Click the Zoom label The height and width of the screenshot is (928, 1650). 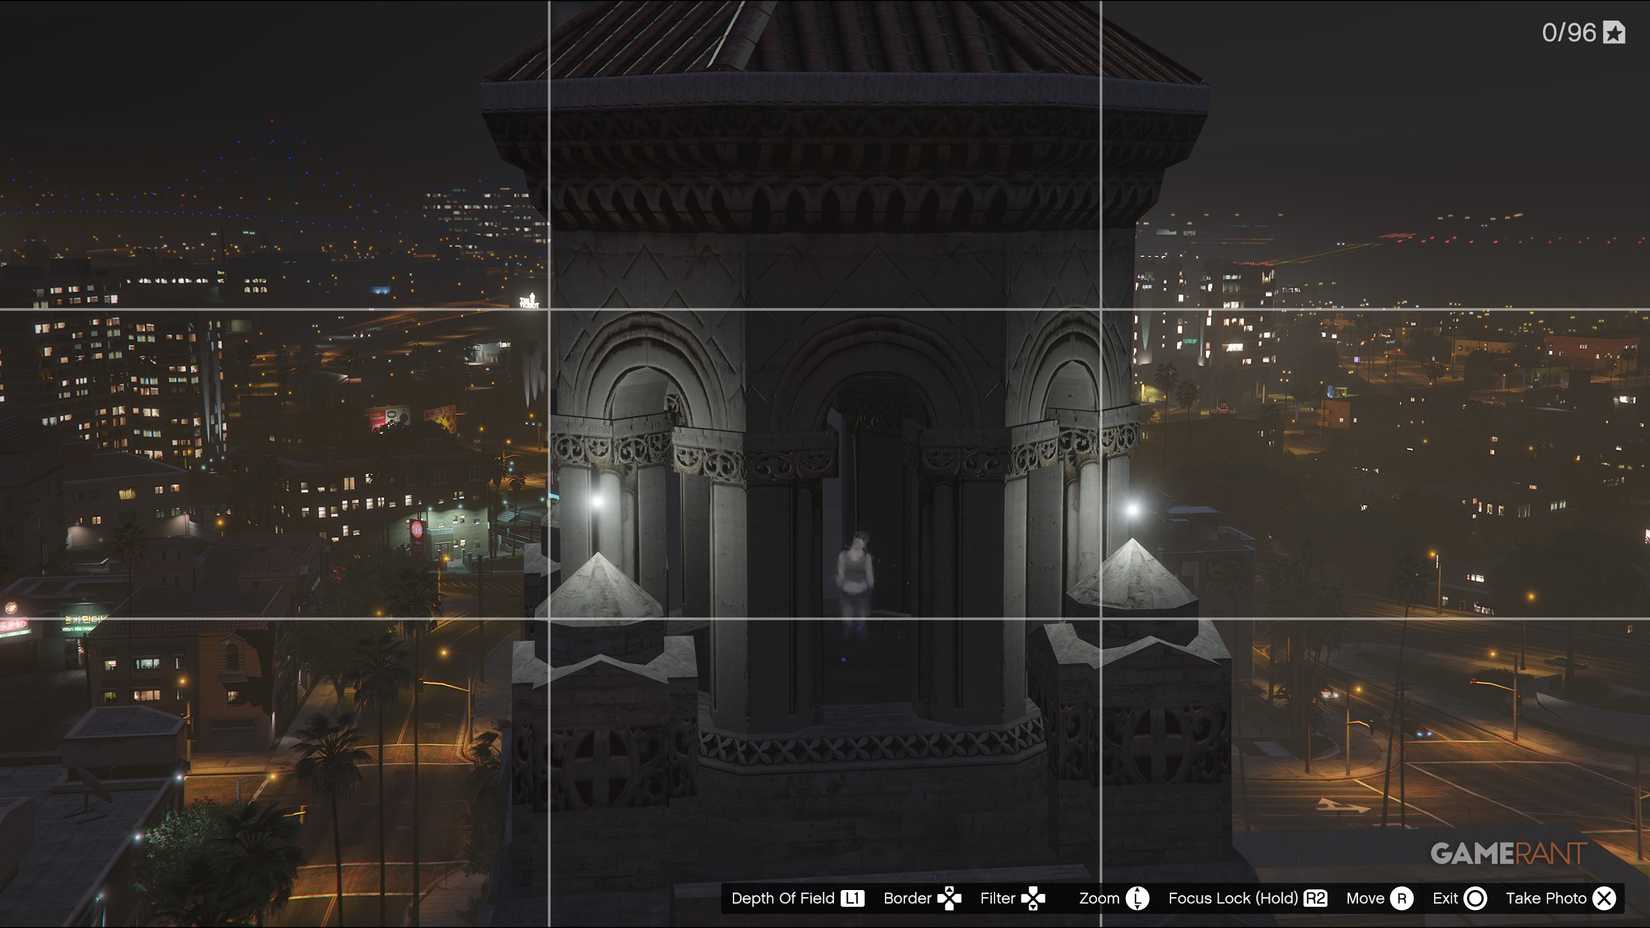point(1099,898)
